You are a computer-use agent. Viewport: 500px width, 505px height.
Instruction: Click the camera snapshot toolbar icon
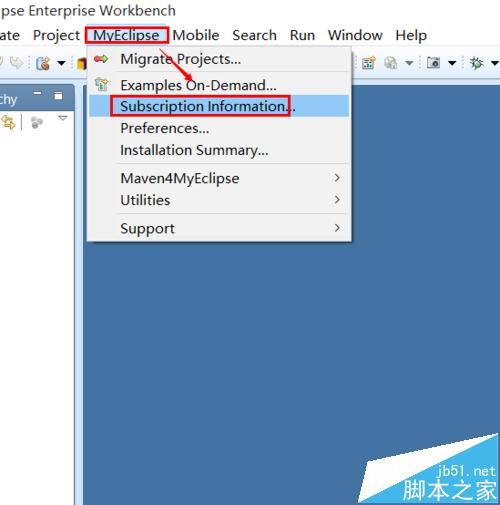tap(433, 63)
